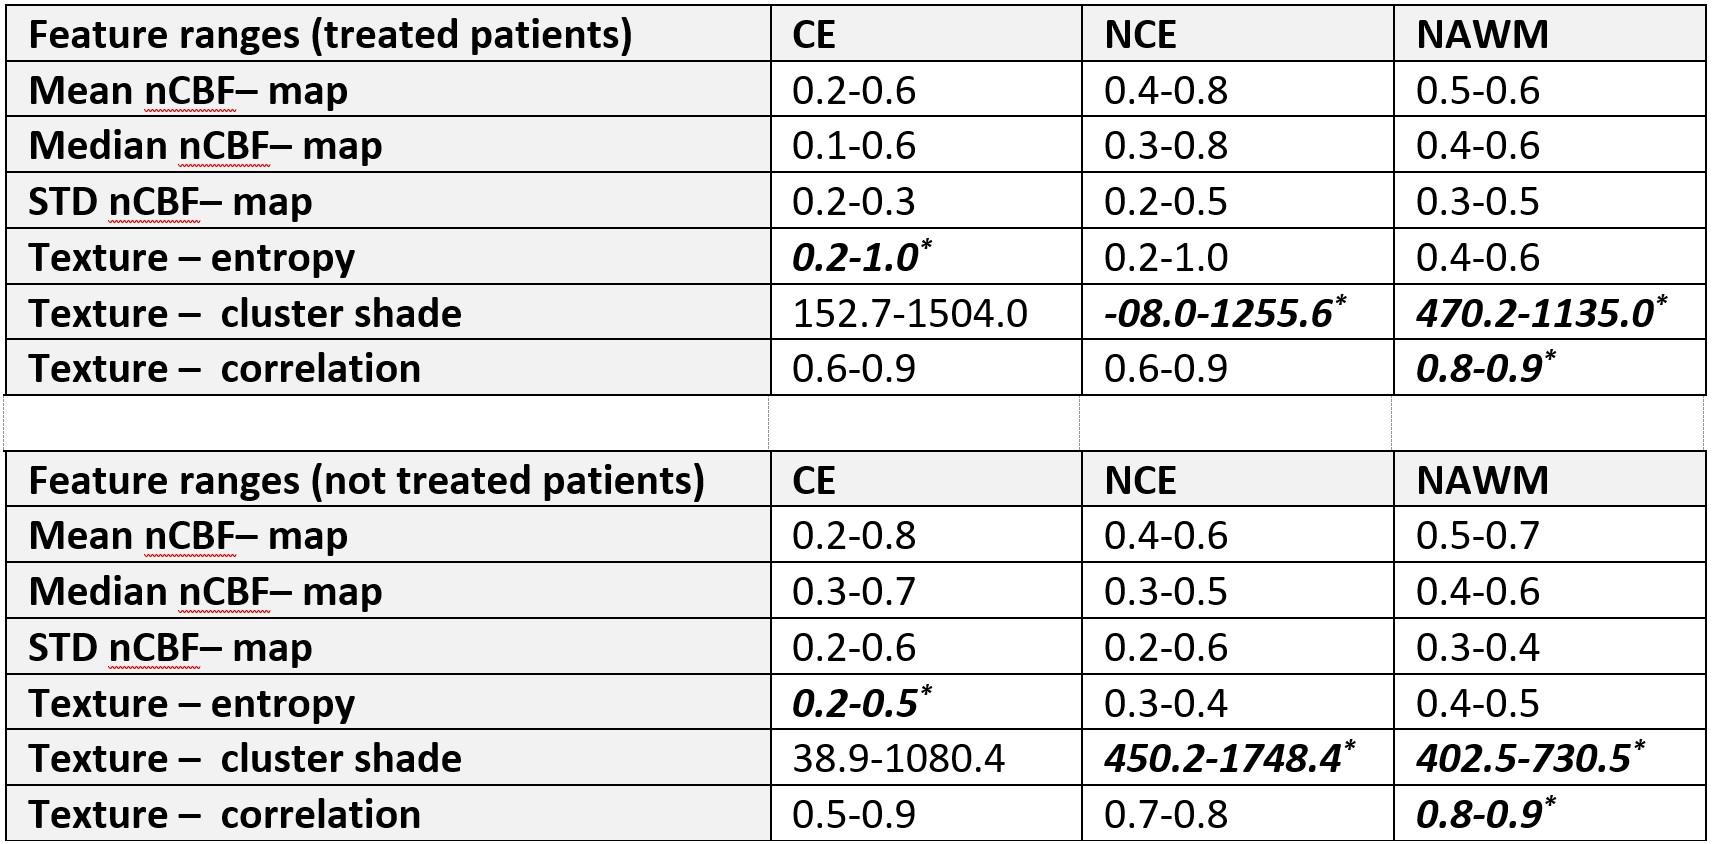Select the bold -08.0-1255.6 value cell
1714x844 pixels.
click(x=1218, y=314)
